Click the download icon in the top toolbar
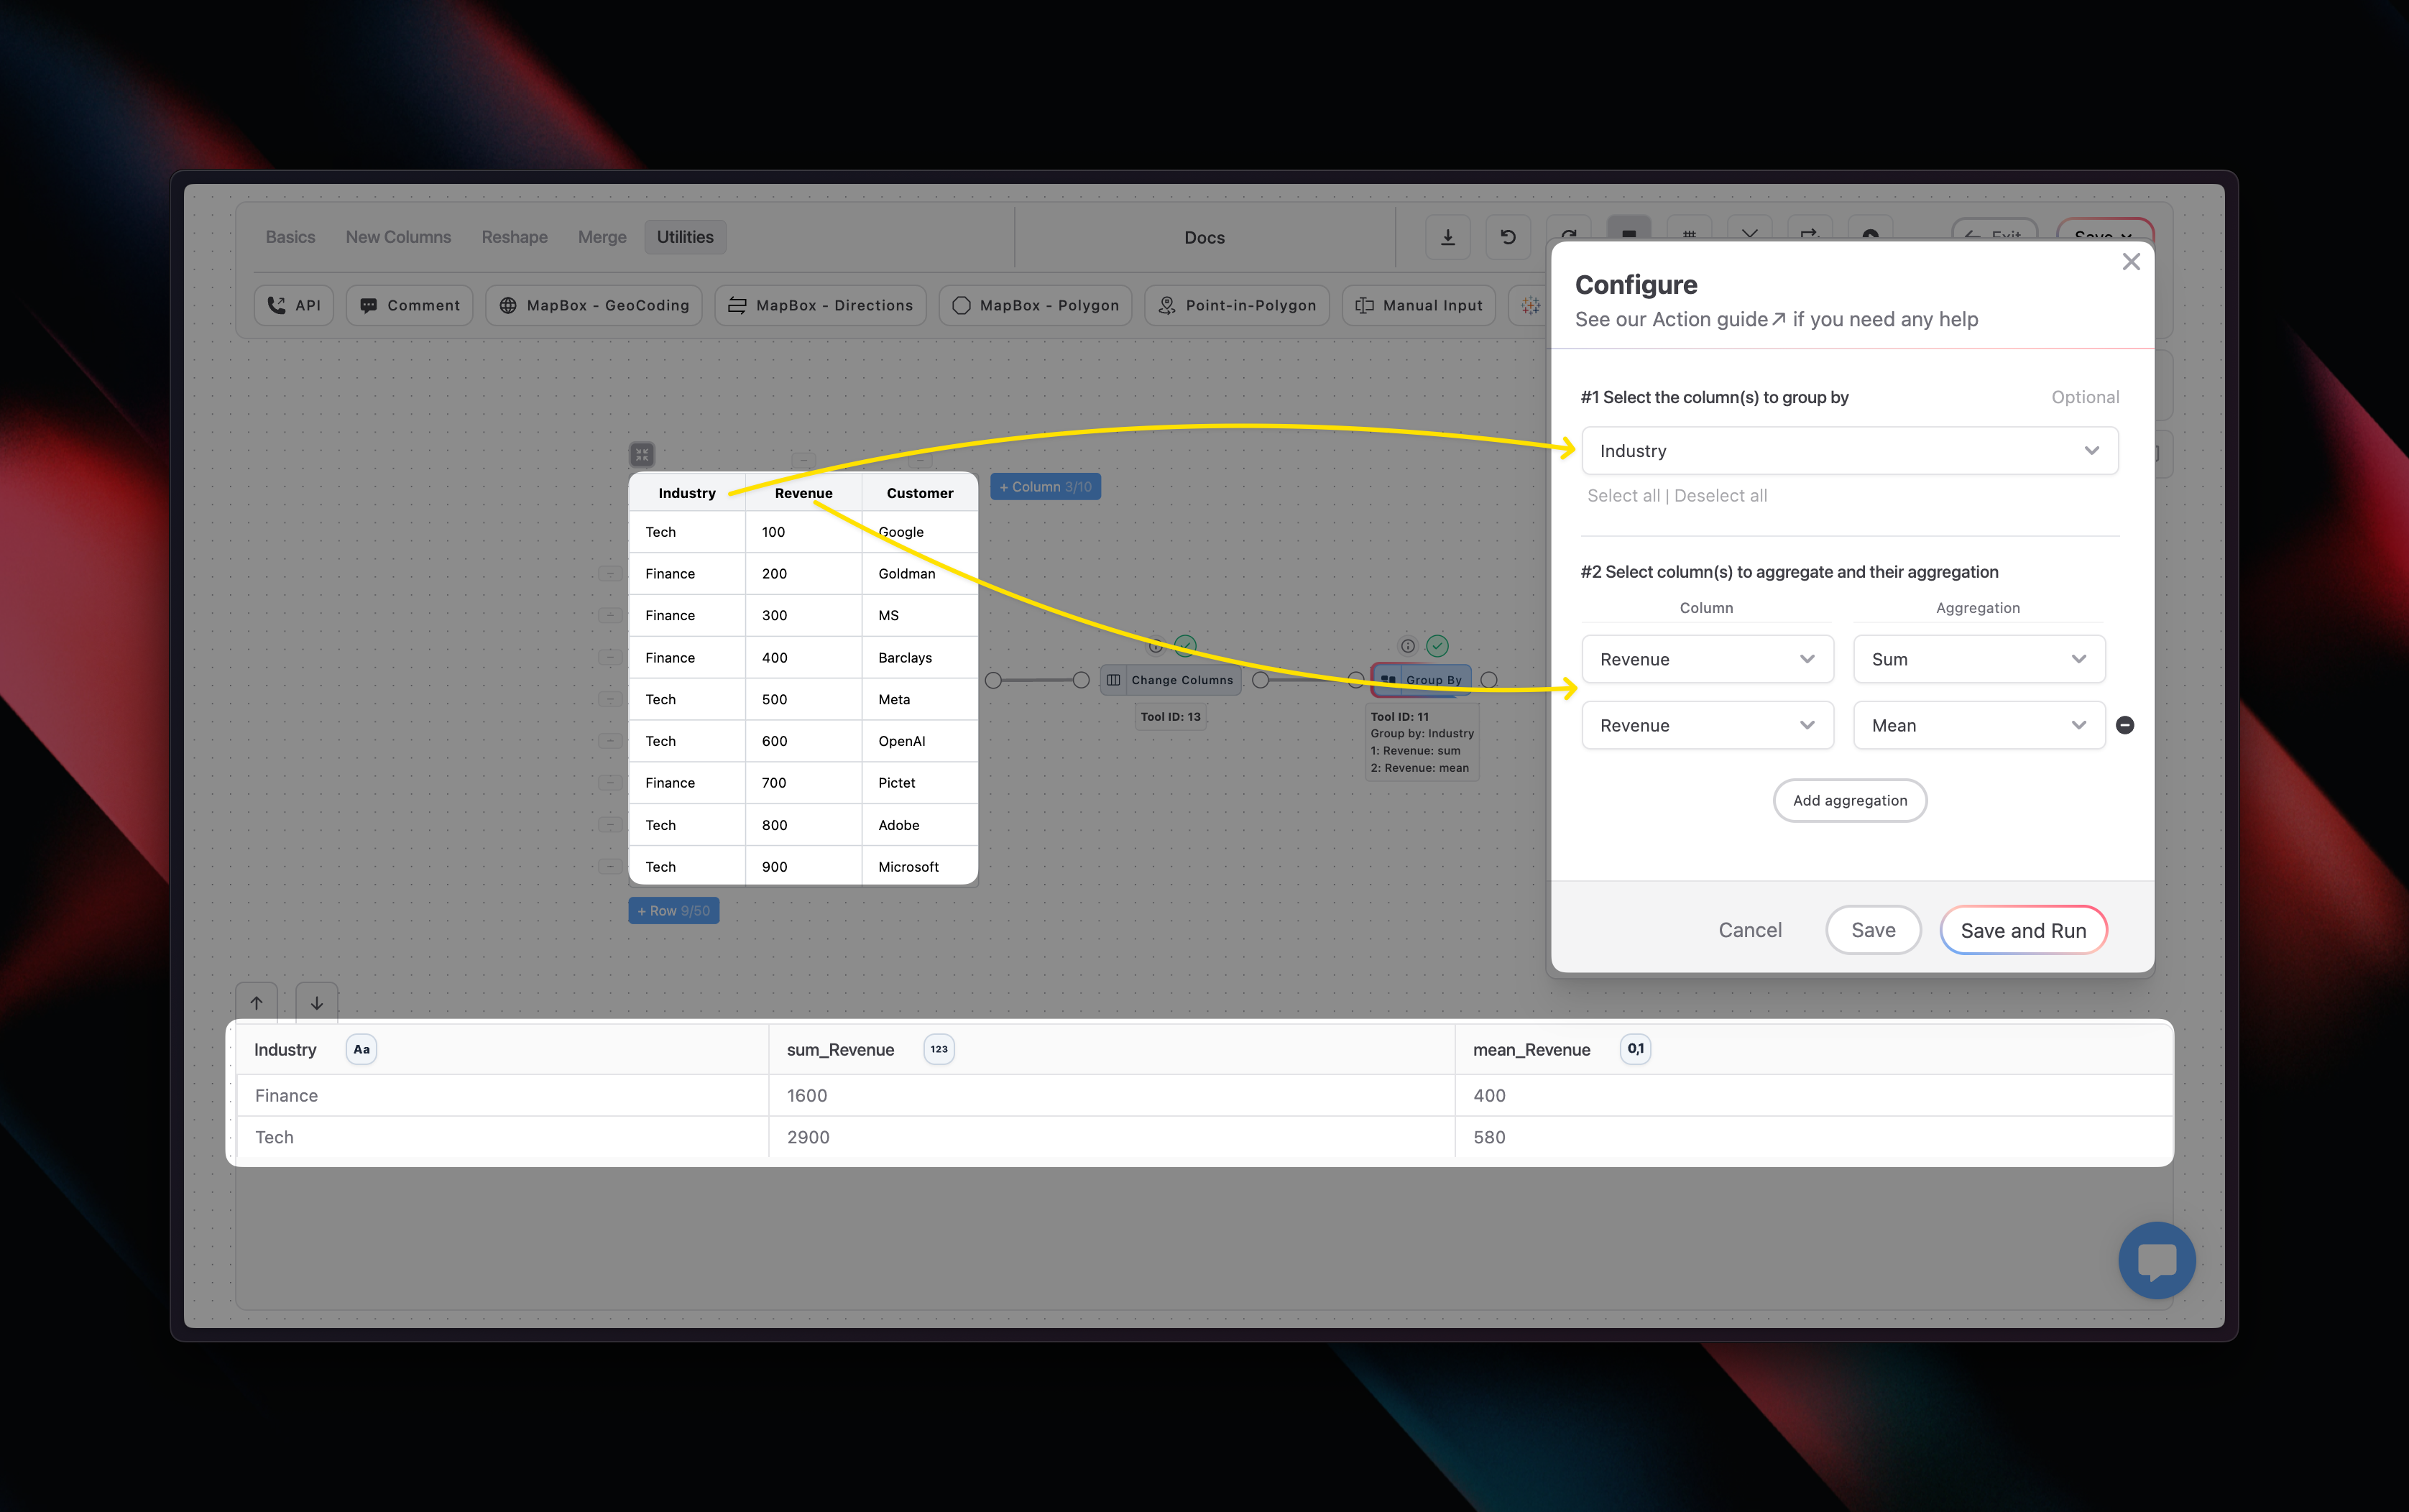Image resolution: width=2409 pixels, height=1512 pixels. click(x=1447, y=237)
